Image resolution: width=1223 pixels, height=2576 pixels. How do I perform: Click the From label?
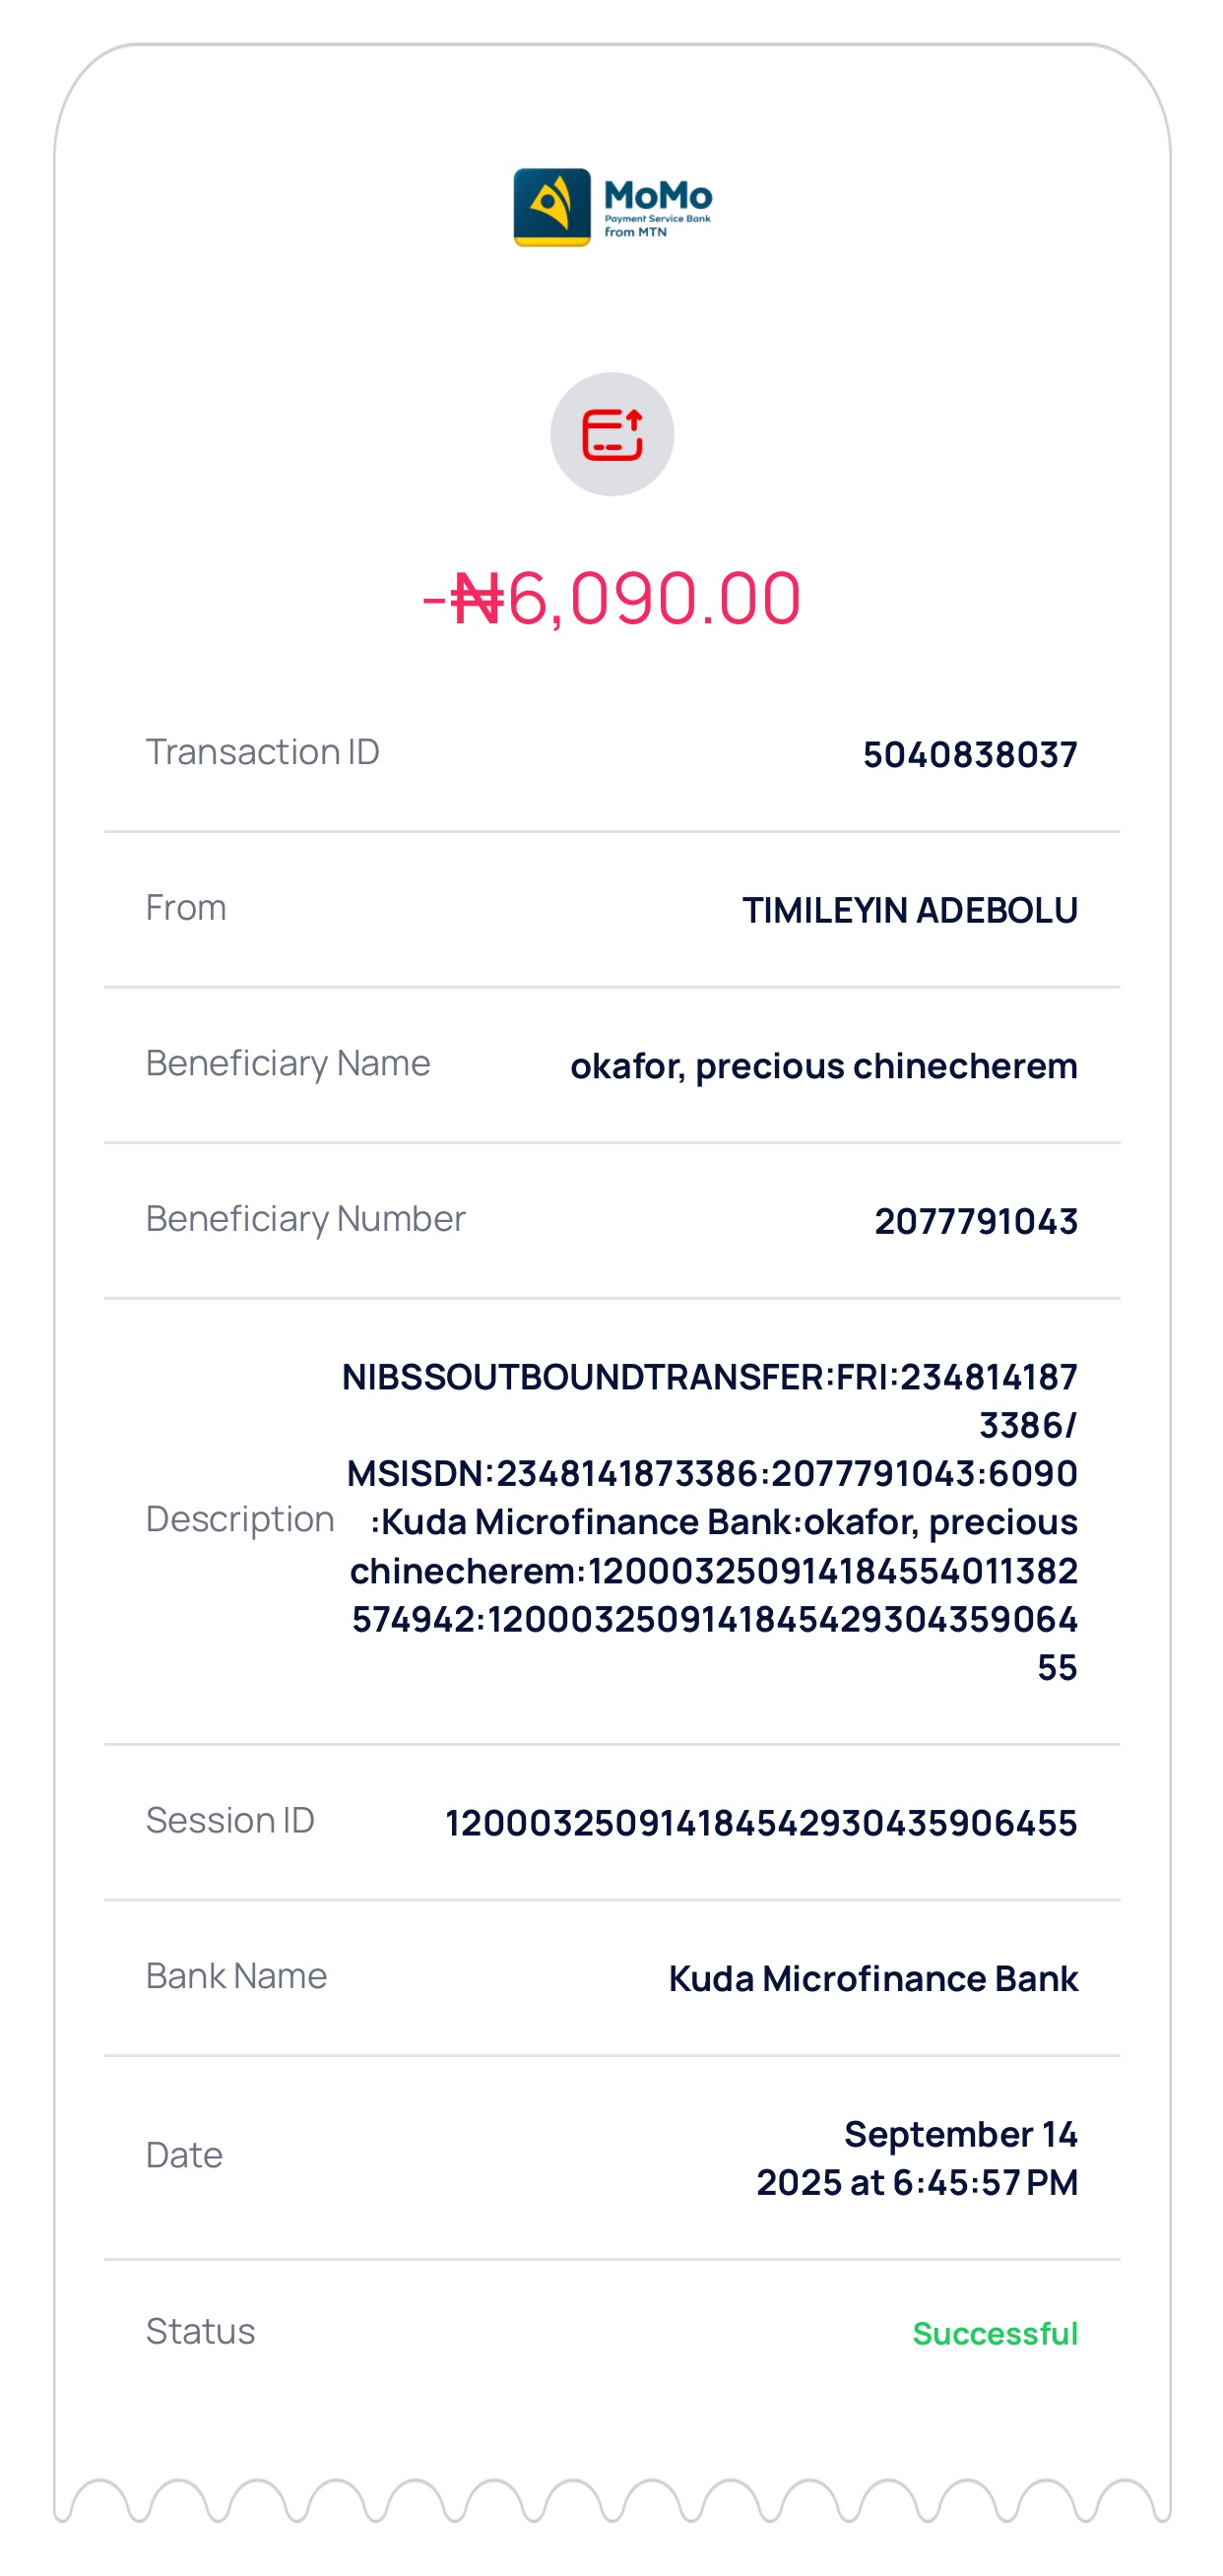coord(186,908)
